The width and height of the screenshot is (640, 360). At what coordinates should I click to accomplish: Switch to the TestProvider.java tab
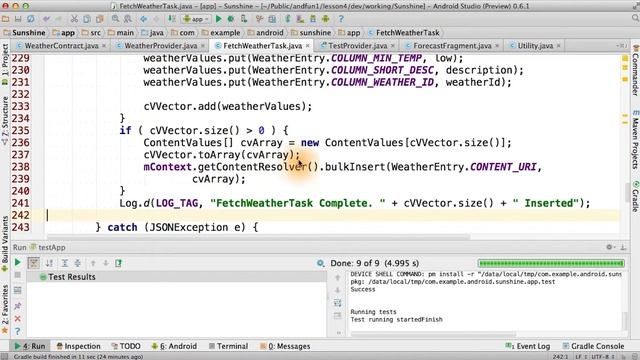(x=358, y=46)
